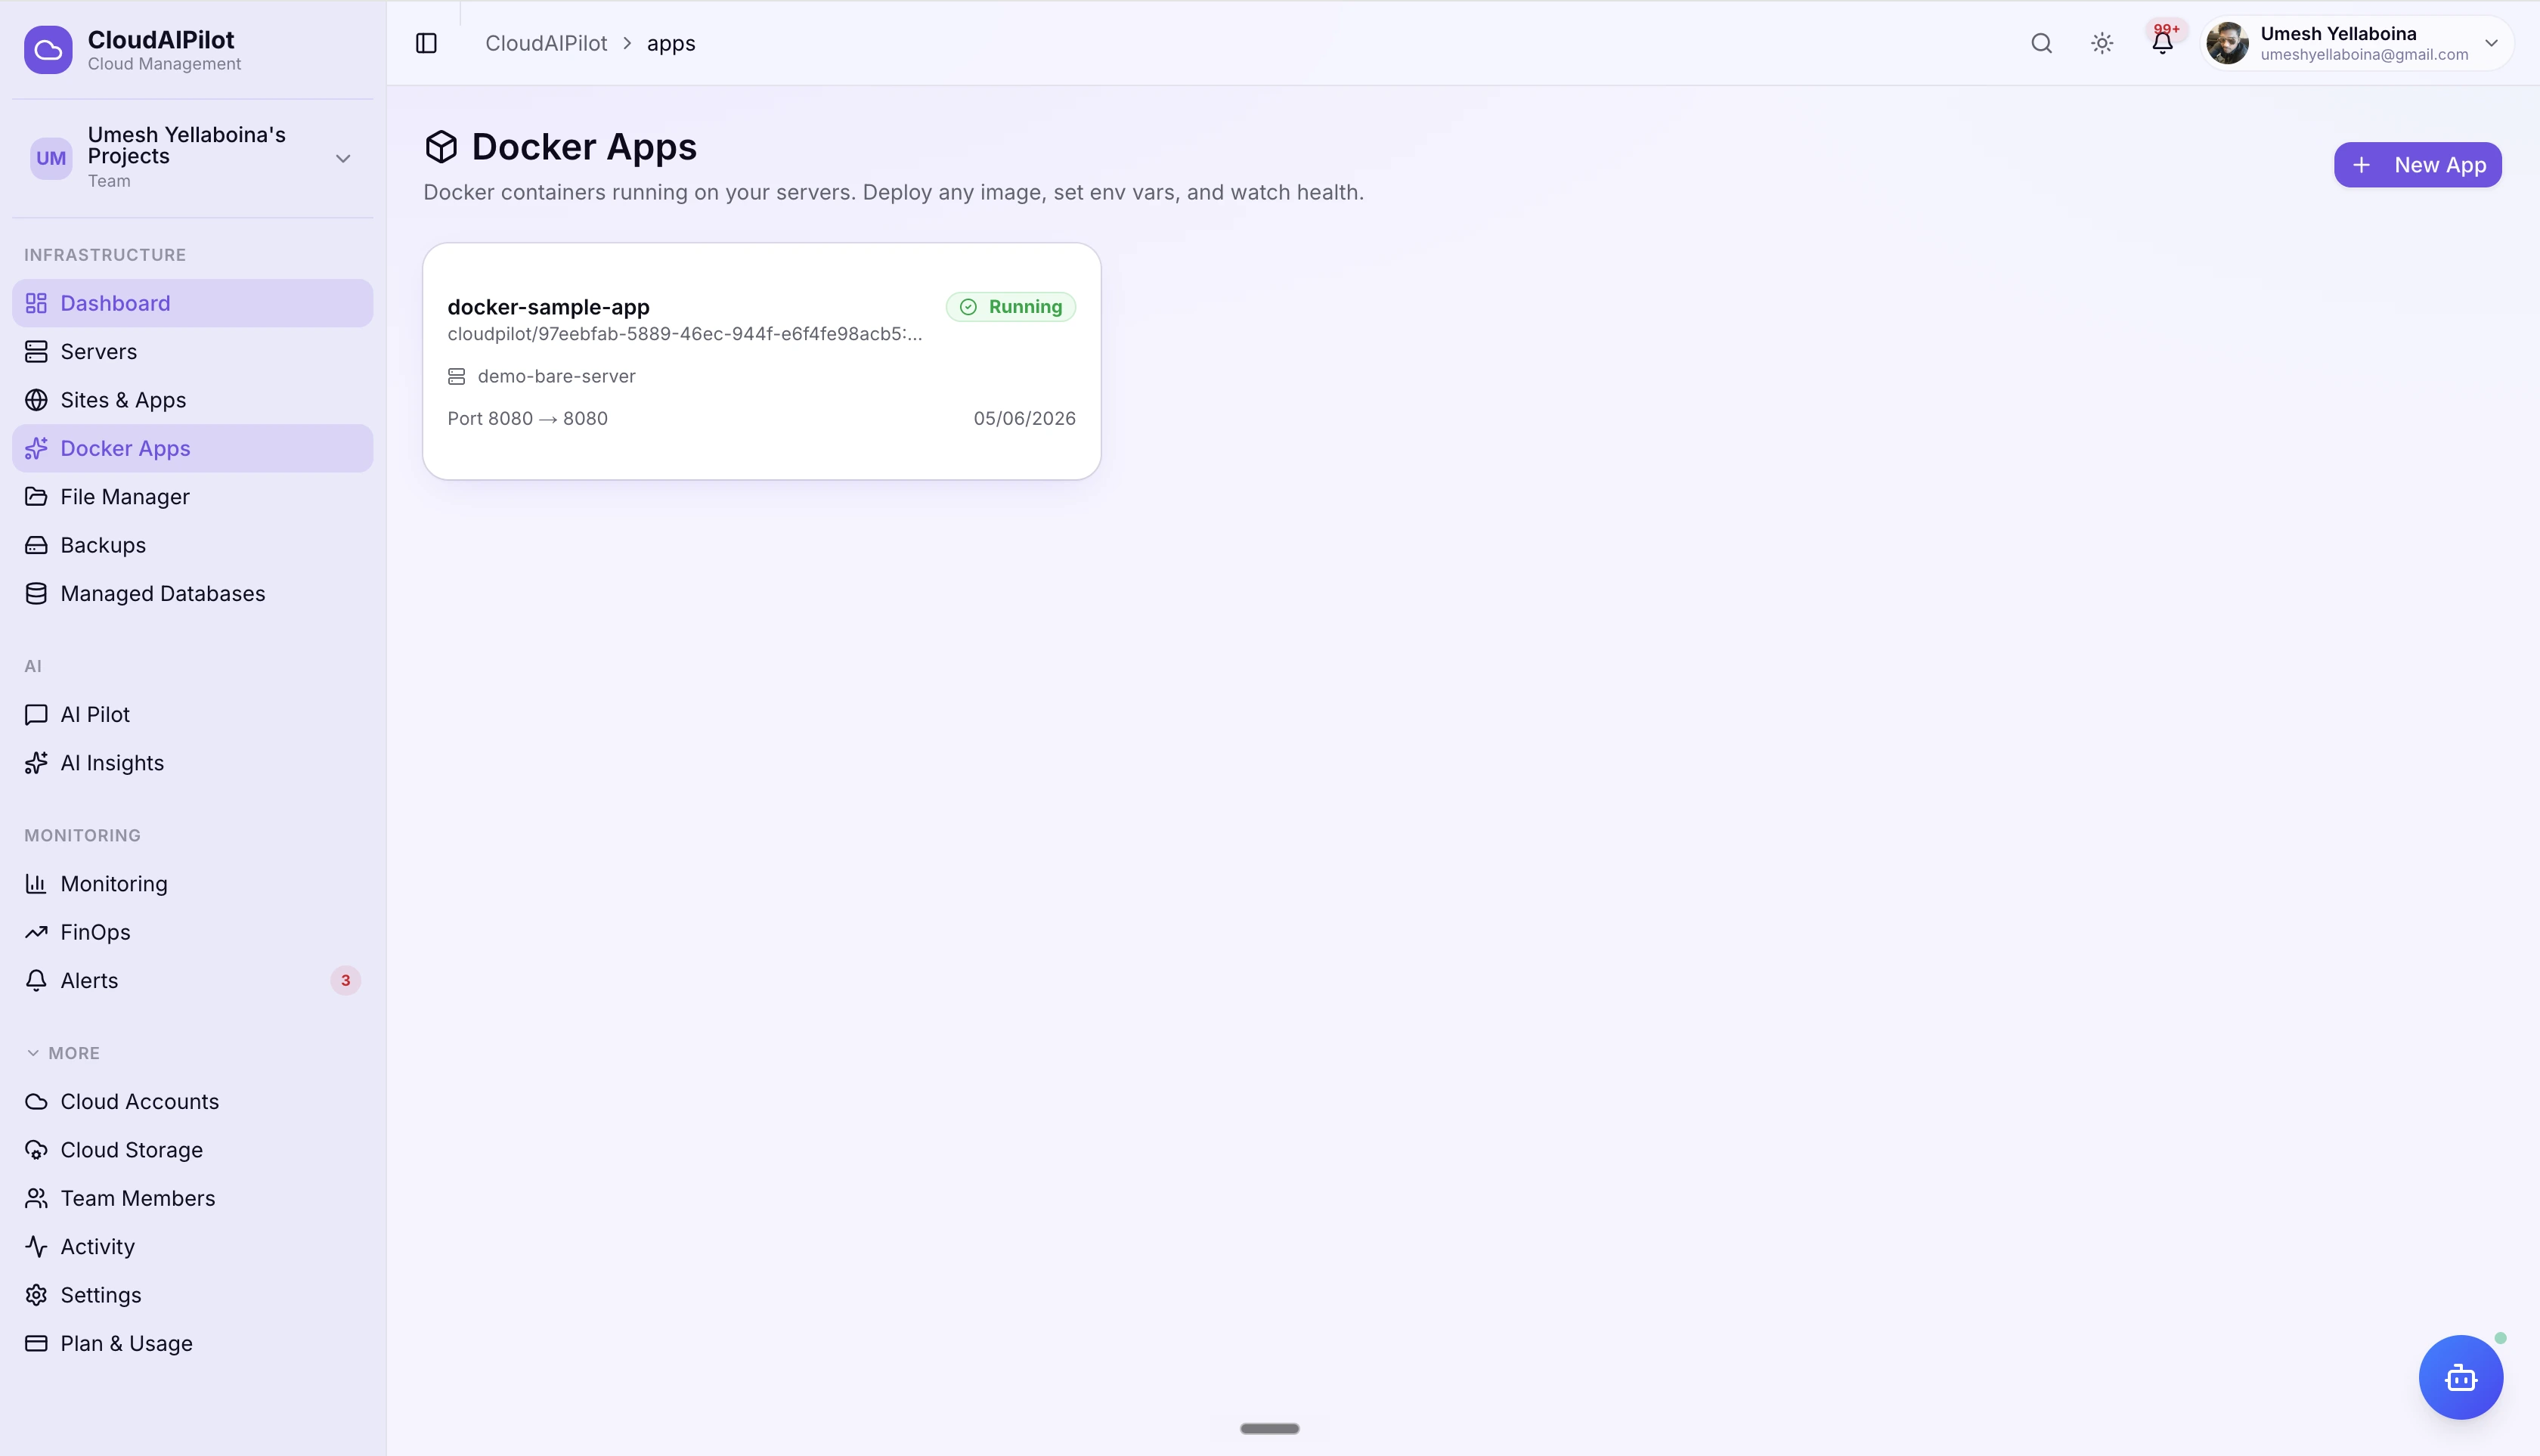The height and width of the screenshot is (1456, 2540).
Task: Click the Activity pulse icon
Action: pos(36,1247)
